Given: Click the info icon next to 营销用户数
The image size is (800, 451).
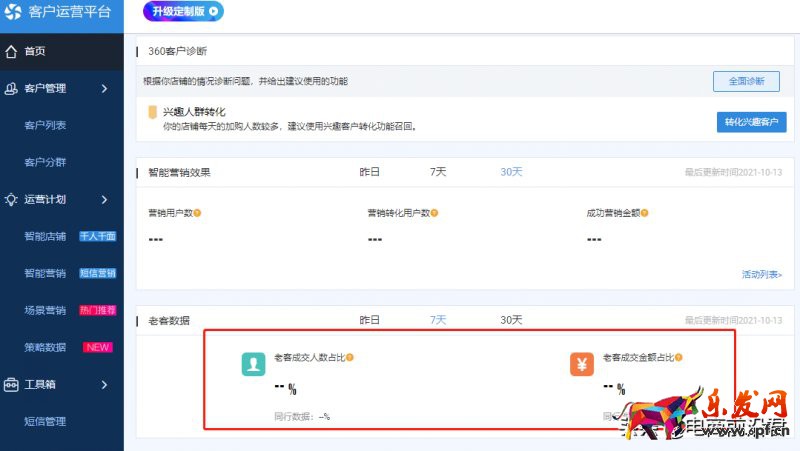Looking at the screenshot, I should pyautogui.click(x=198, y=213).
